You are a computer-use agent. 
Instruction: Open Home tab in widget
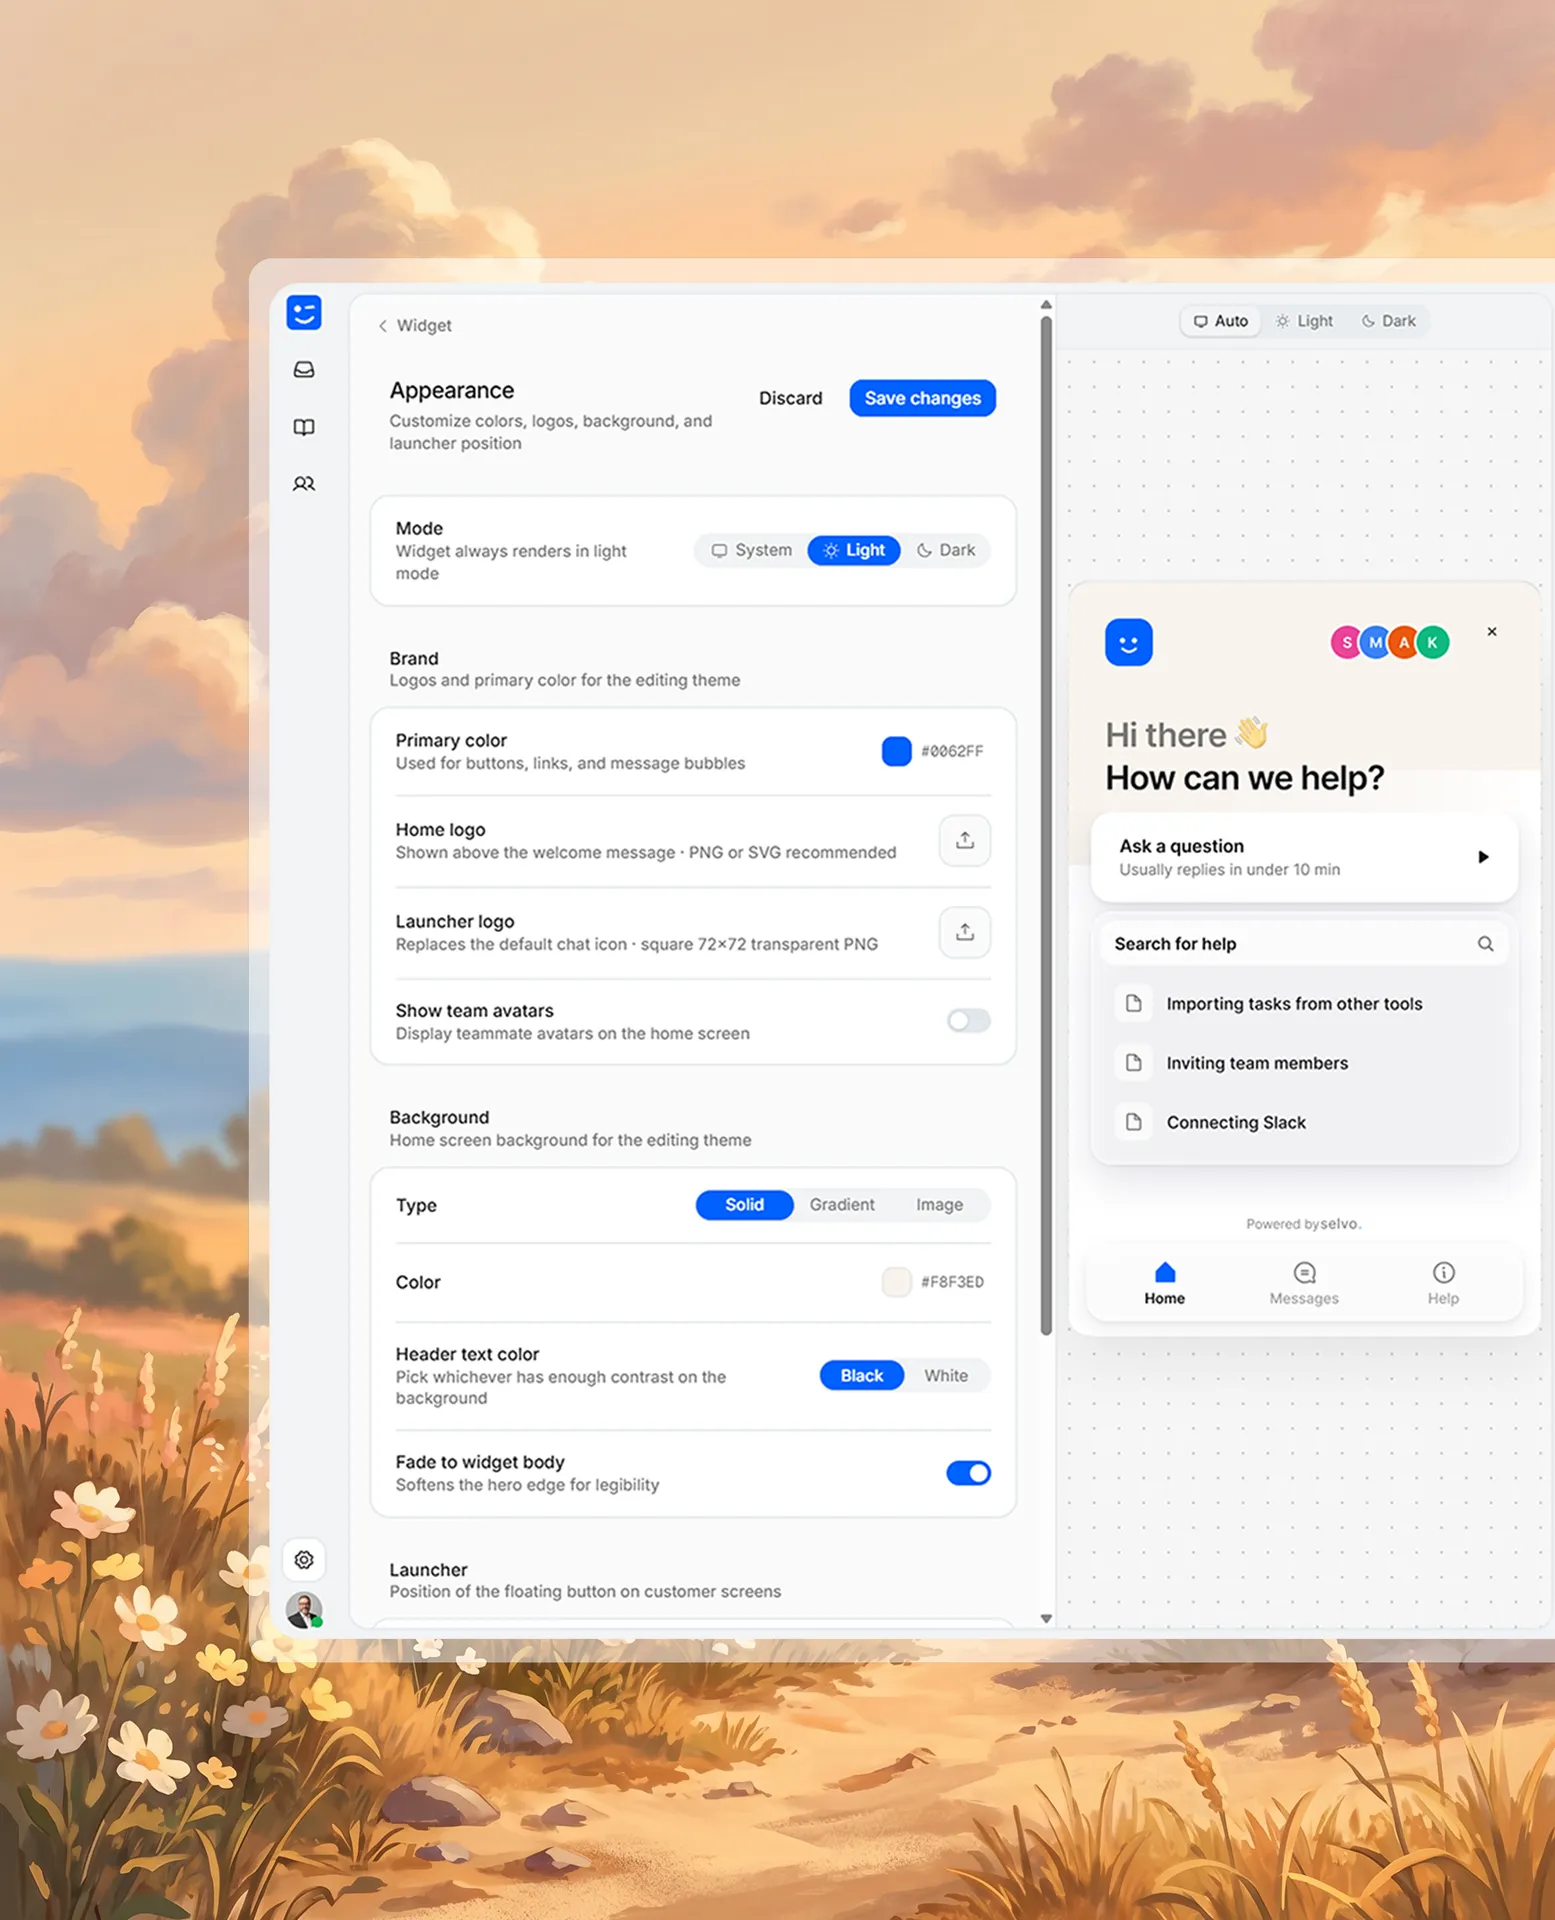(1164, 1284)
